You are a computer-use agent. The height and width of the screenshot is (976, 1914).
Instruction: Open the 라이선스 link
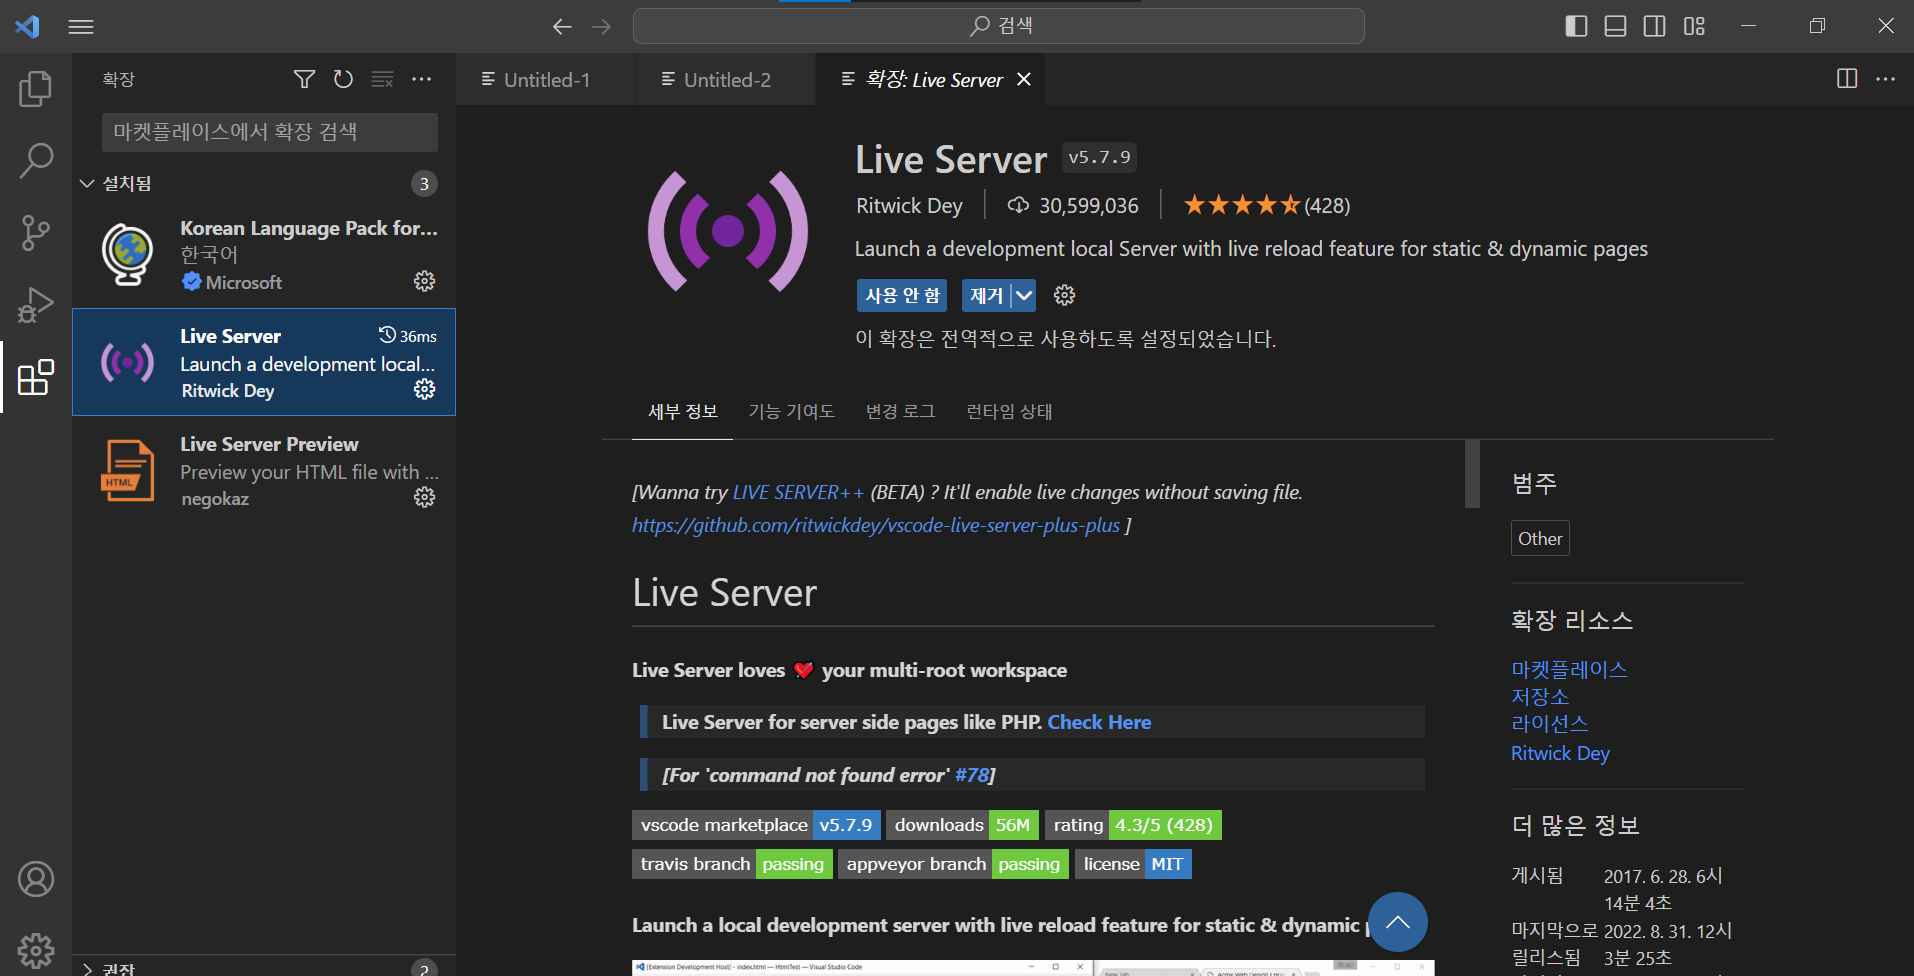[1549, 723]
